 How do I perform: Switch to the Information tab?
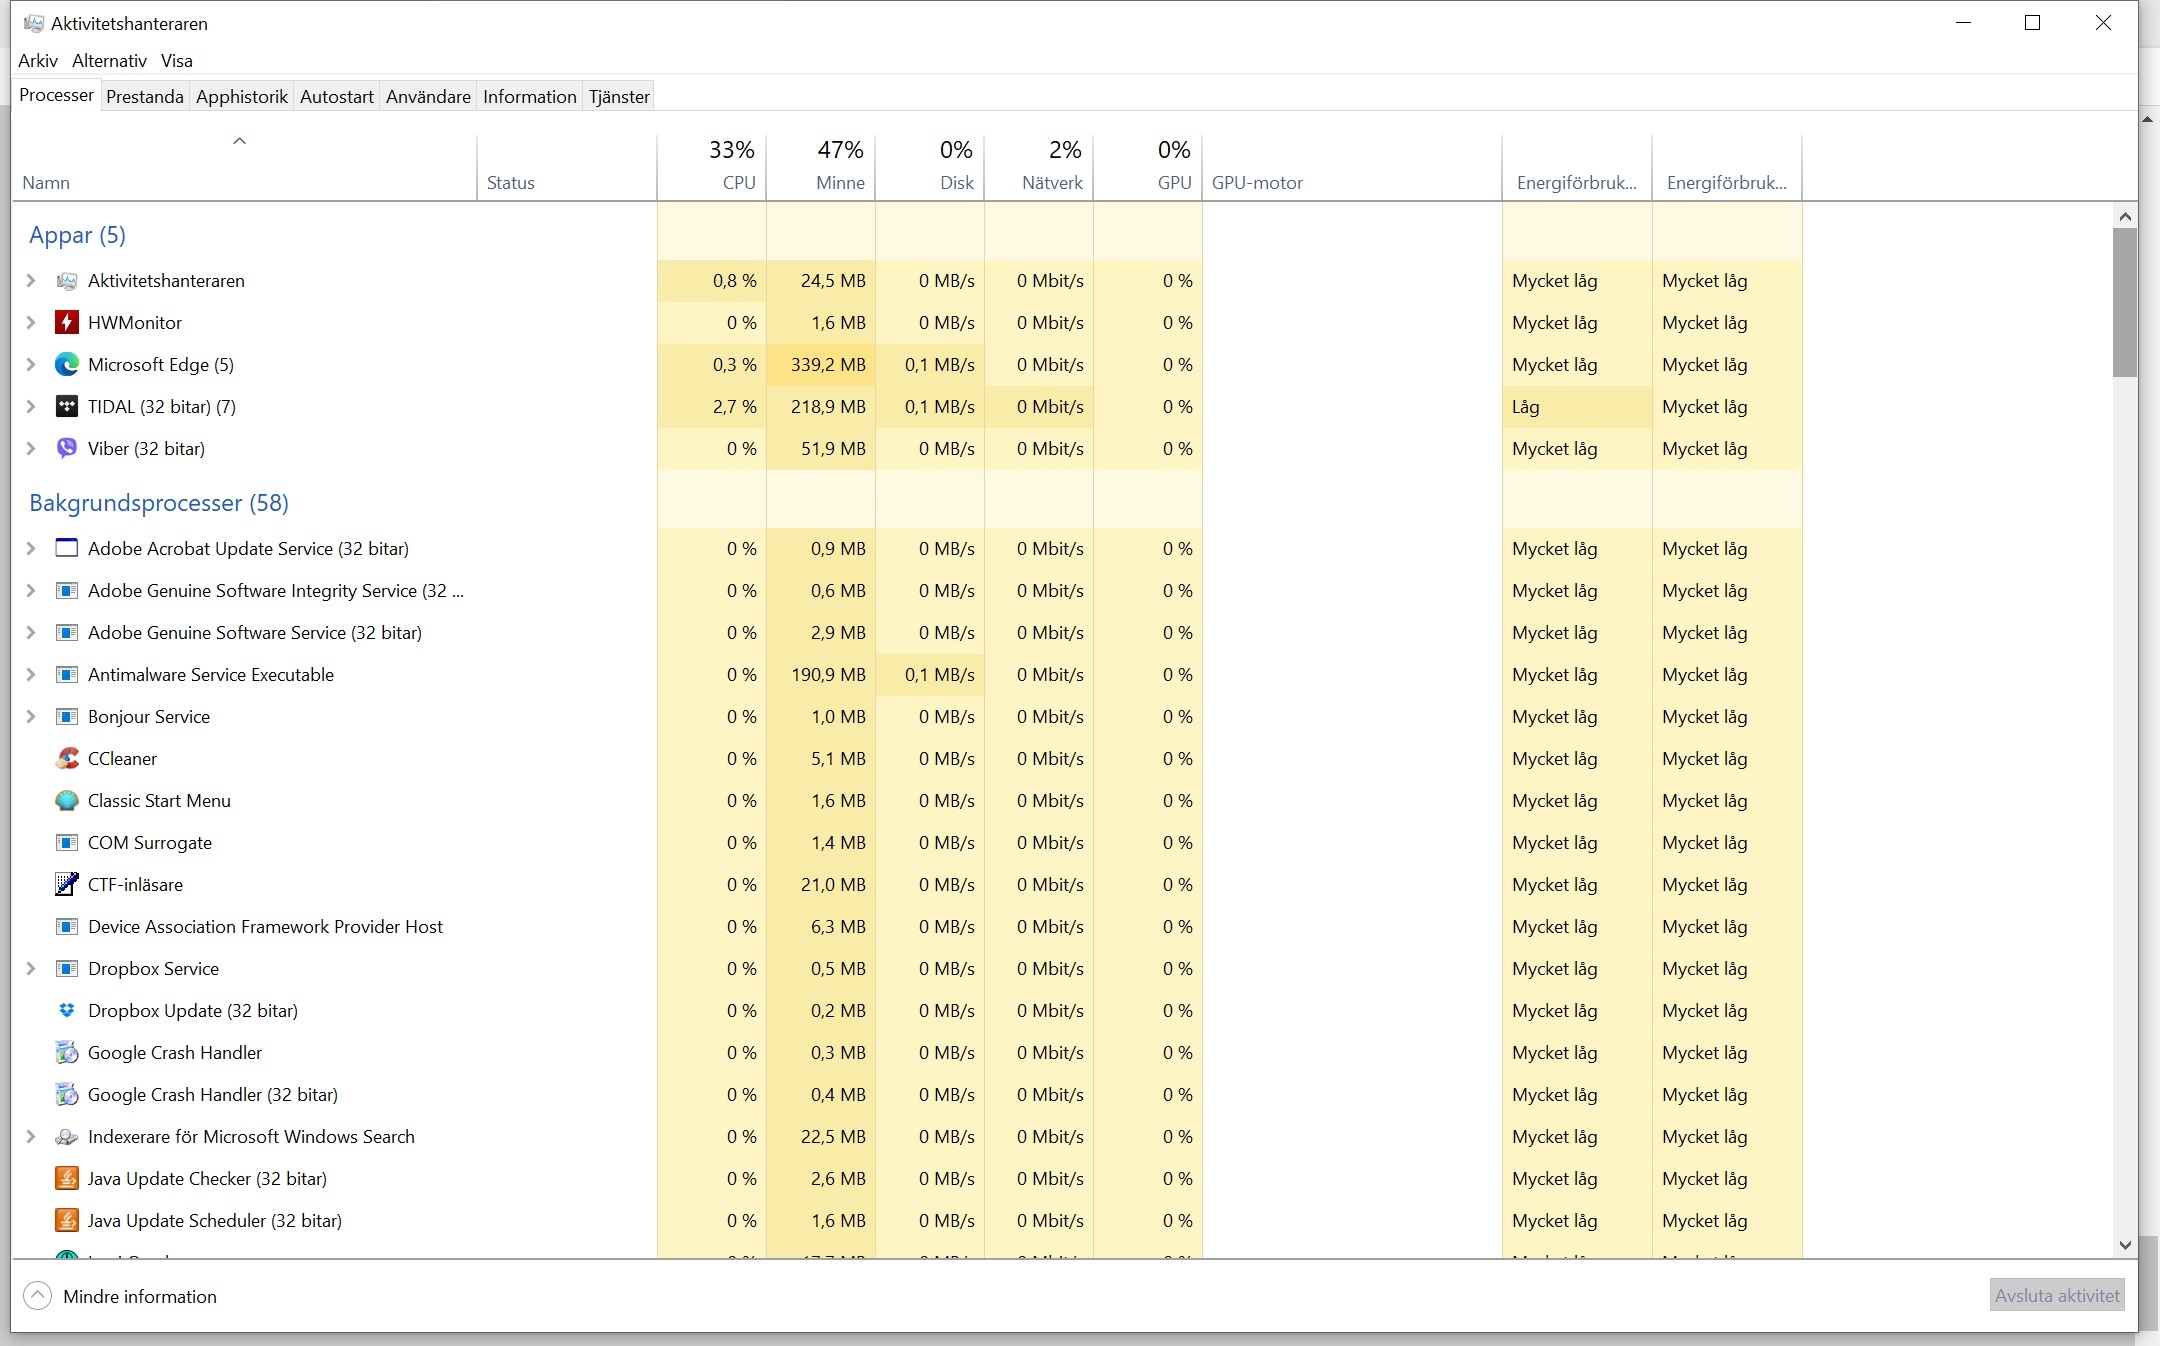click(530, 97)
